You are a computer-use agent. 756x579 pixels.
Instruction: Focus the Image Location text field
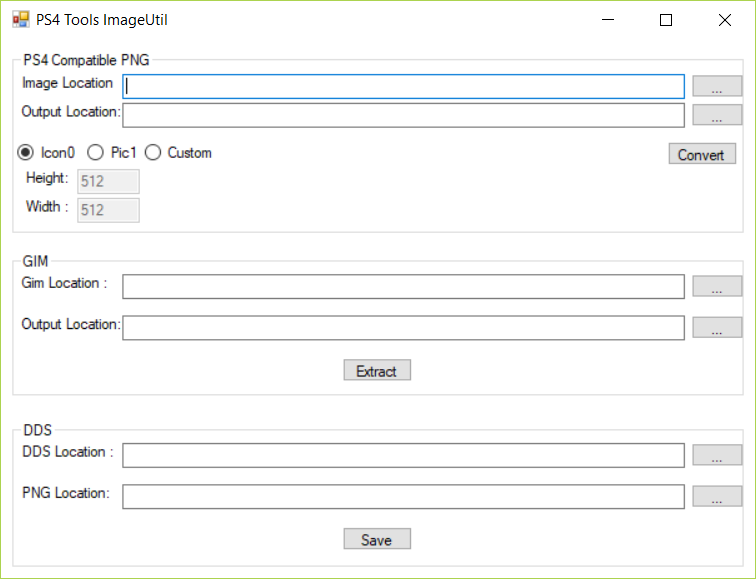click(404, 87)
